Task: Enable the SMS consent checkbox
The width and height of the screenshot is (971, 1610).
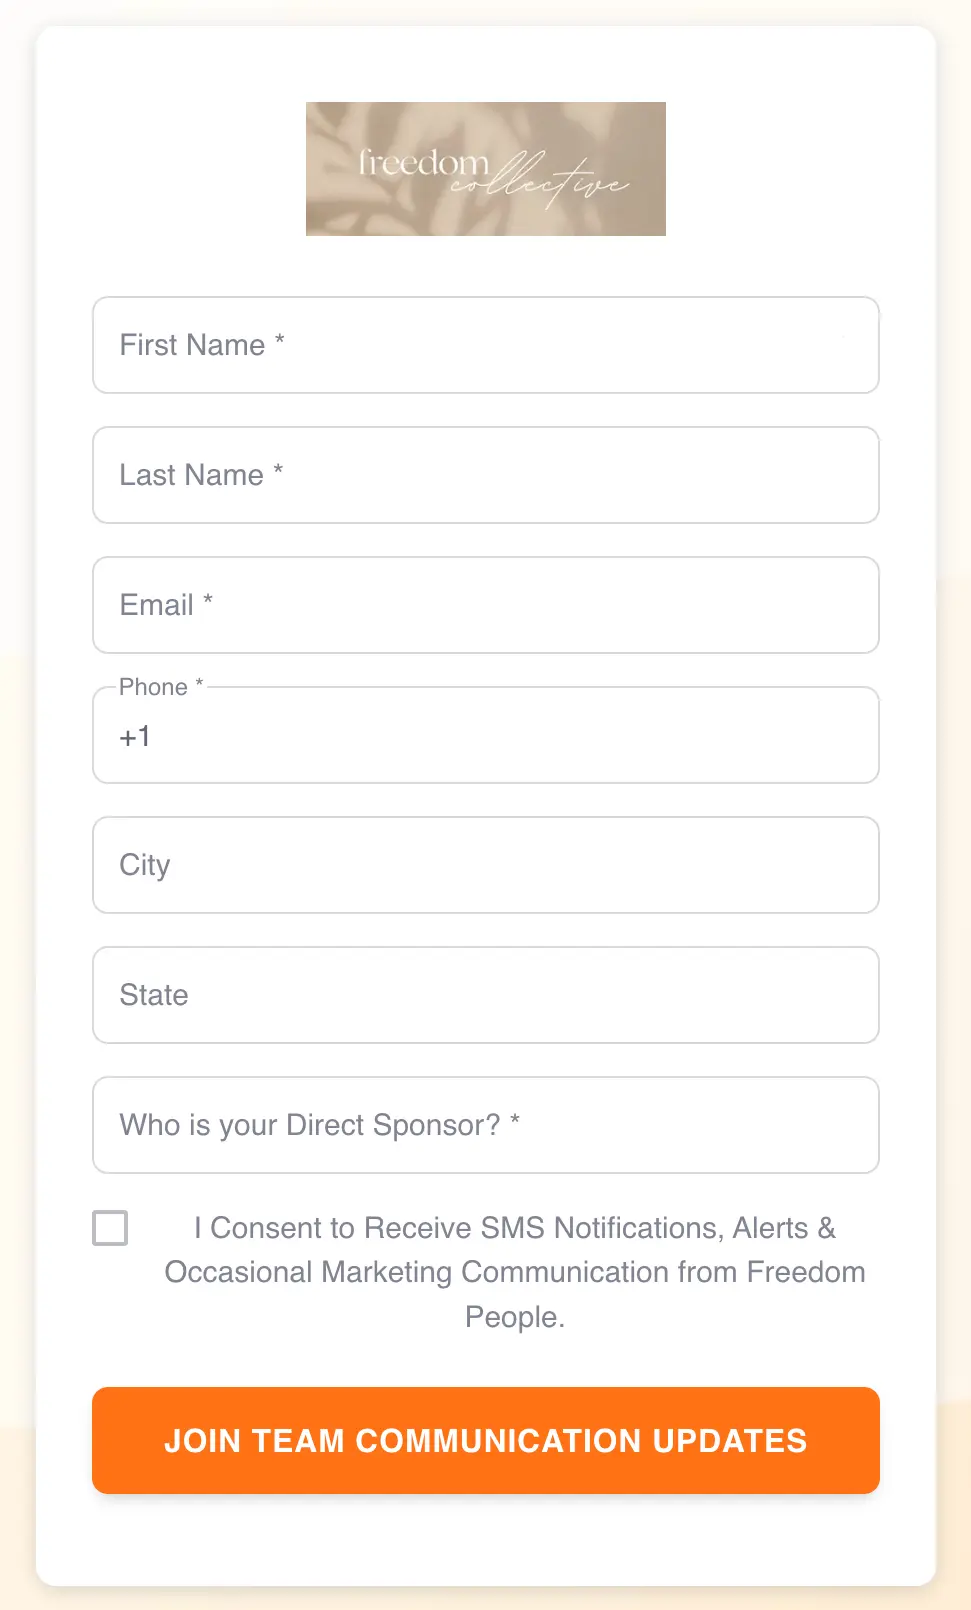Action: (x=110, y=1228)
